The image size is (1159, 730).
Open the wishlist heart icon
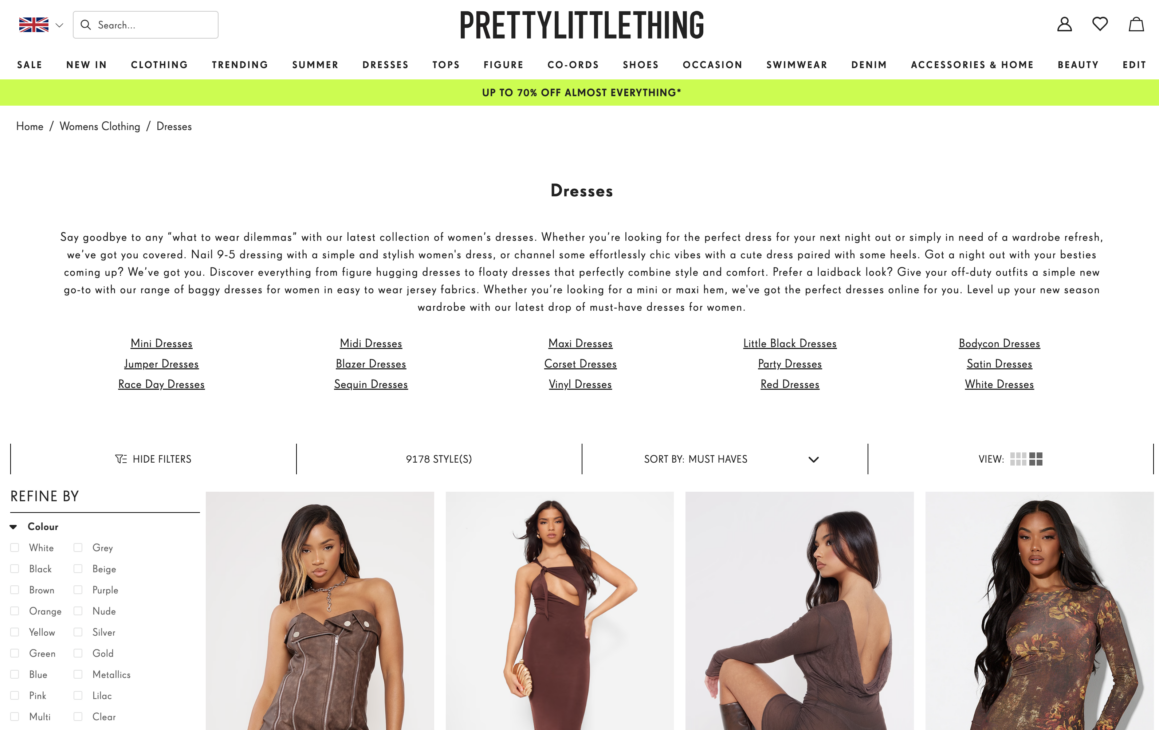point(1100,24)
